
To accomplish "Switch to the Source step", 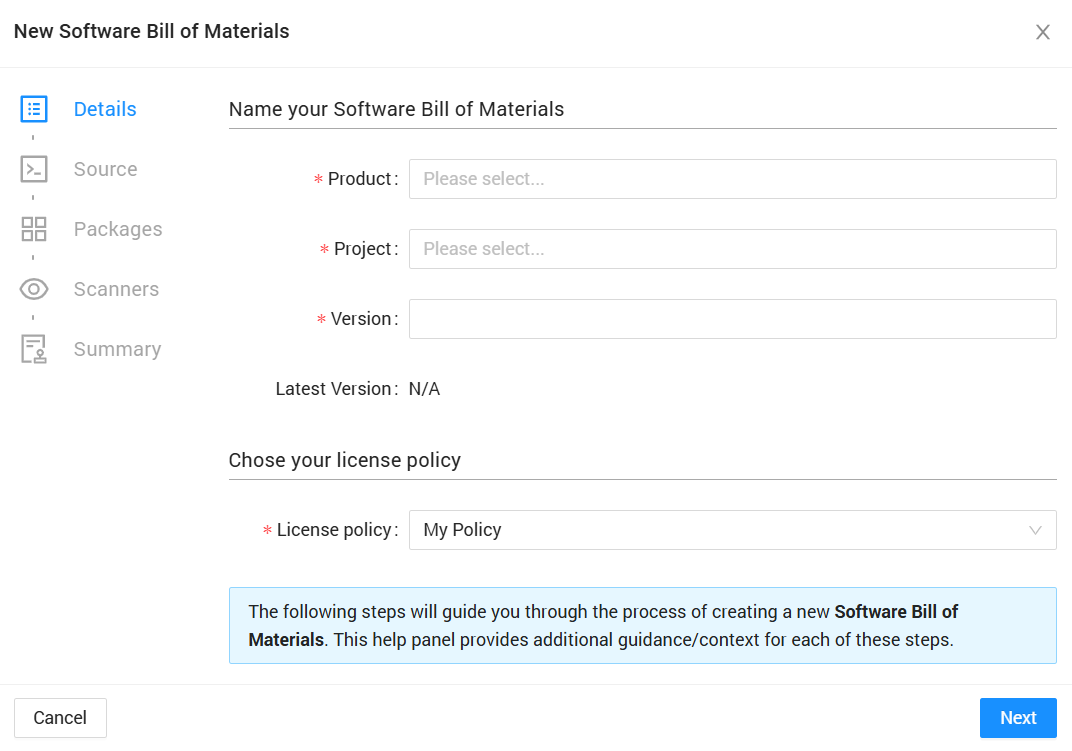I will coord(105,169).
